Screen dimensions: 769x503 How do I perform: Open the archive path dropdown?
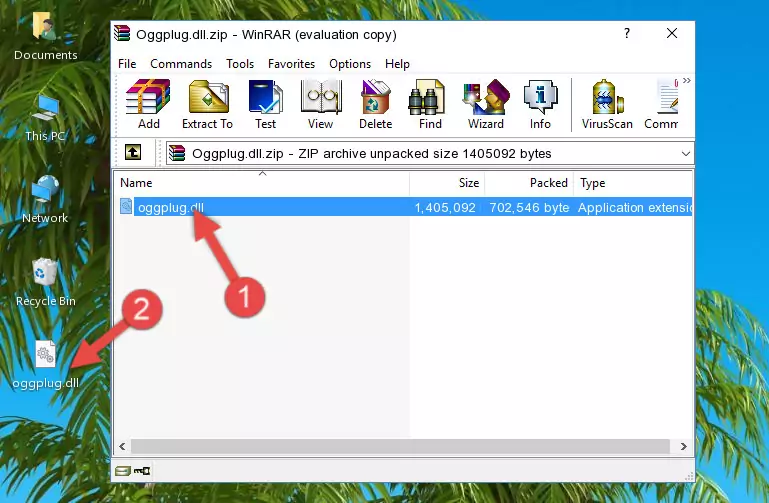coord(686,154)
